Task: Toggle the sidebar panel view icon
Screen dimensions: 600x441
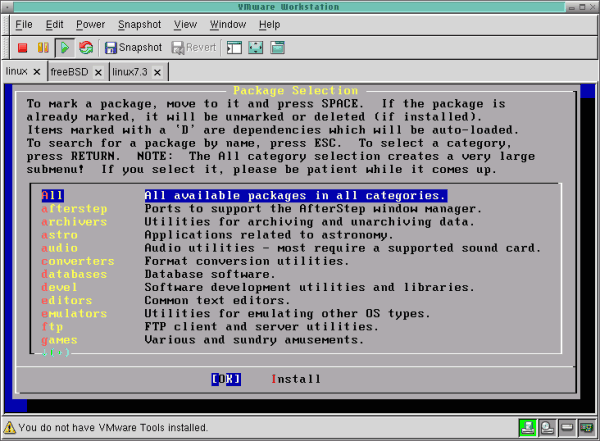Action: (234, 48)
